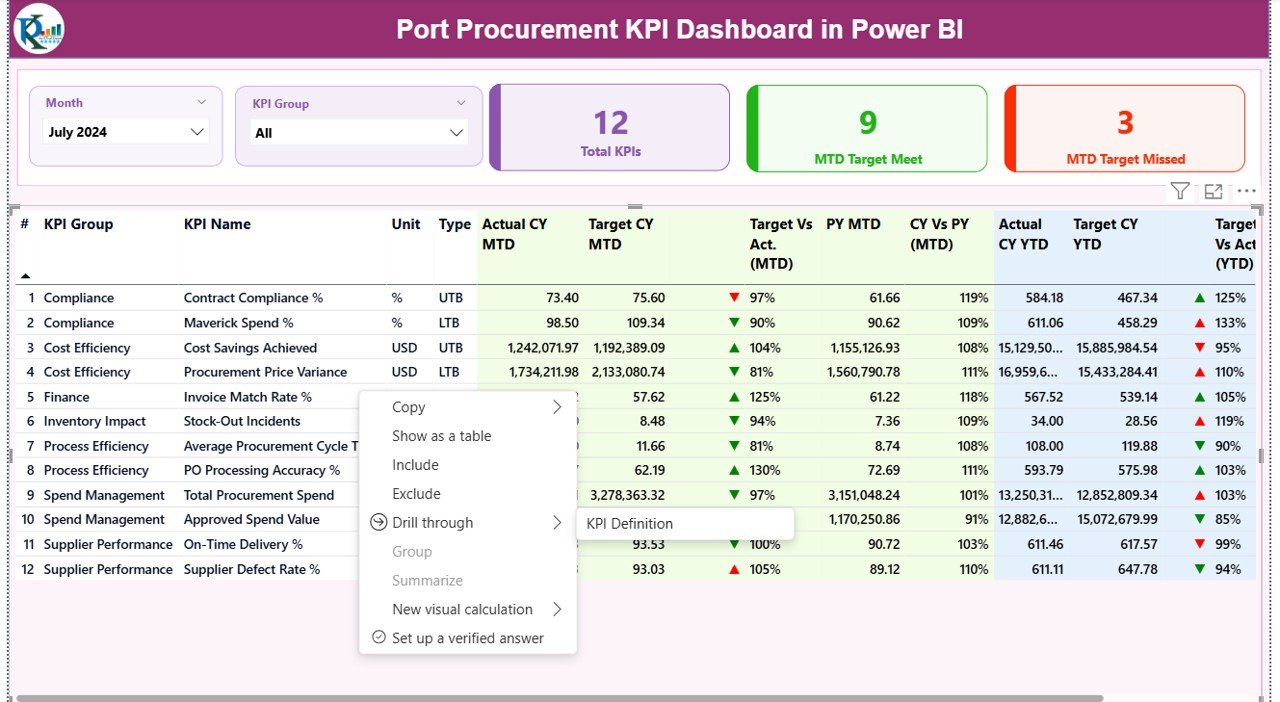Click the filter funnel icon above table
Screen dimensions: 1280x702
pos(1180,191)
